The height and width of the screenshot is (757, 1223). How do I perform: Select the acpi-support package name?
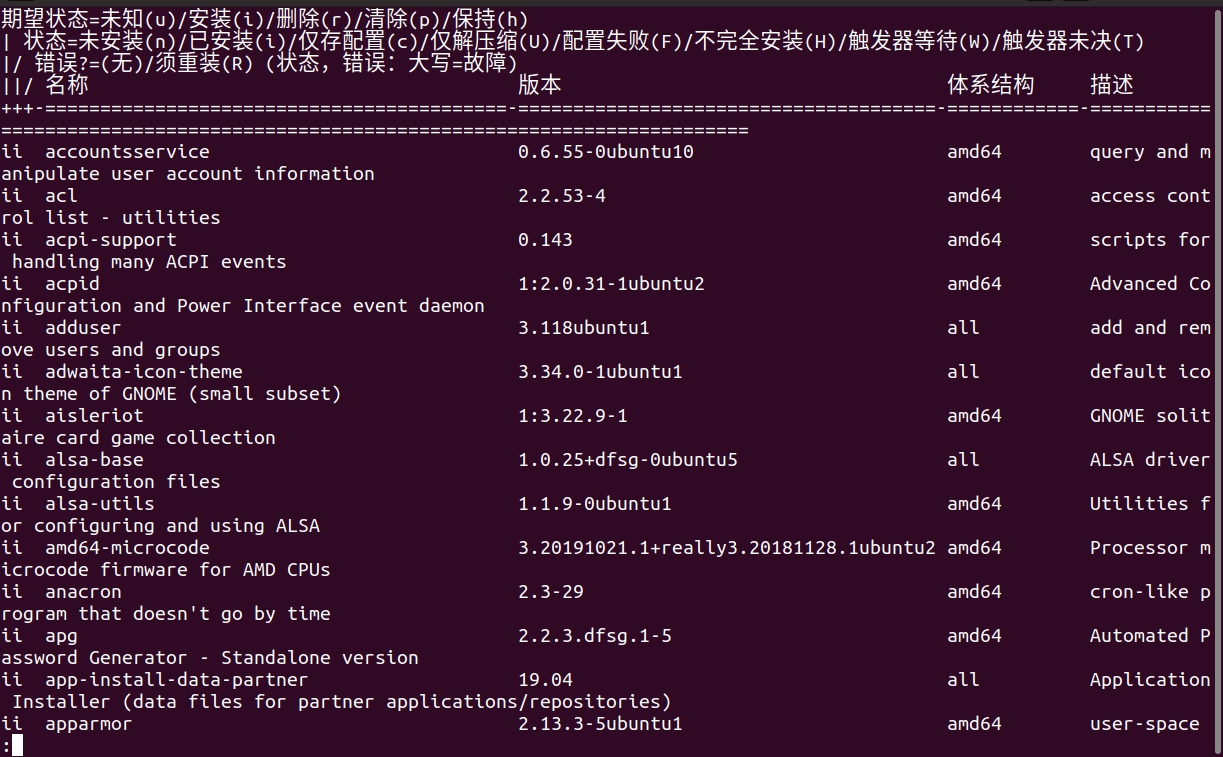111,240
